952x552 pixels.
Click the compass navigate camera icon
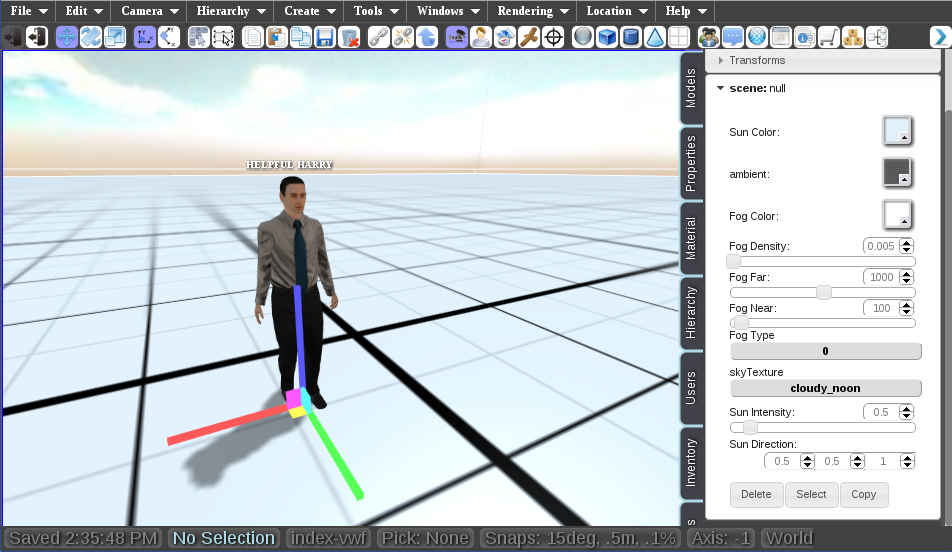click(505, 37)
